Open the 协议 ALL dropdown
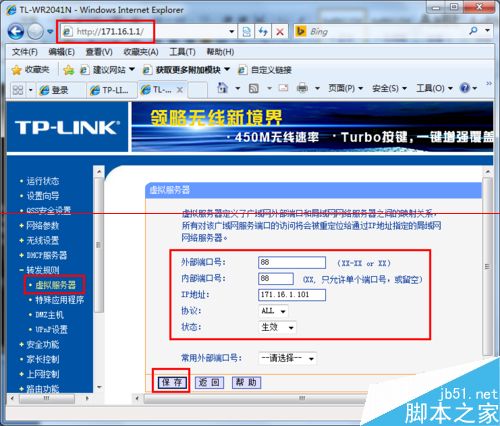This screenshot has width=500, height=426. point(273,311)
